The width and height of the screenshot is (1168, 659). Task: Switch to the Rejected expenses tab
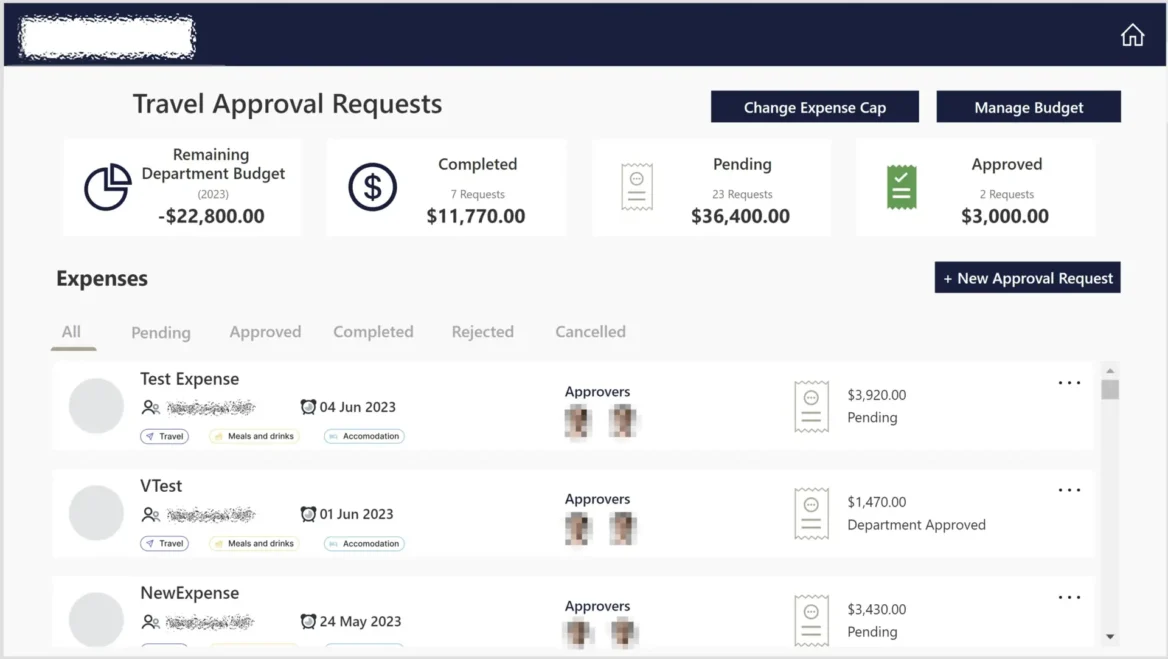tap(483, 332)
